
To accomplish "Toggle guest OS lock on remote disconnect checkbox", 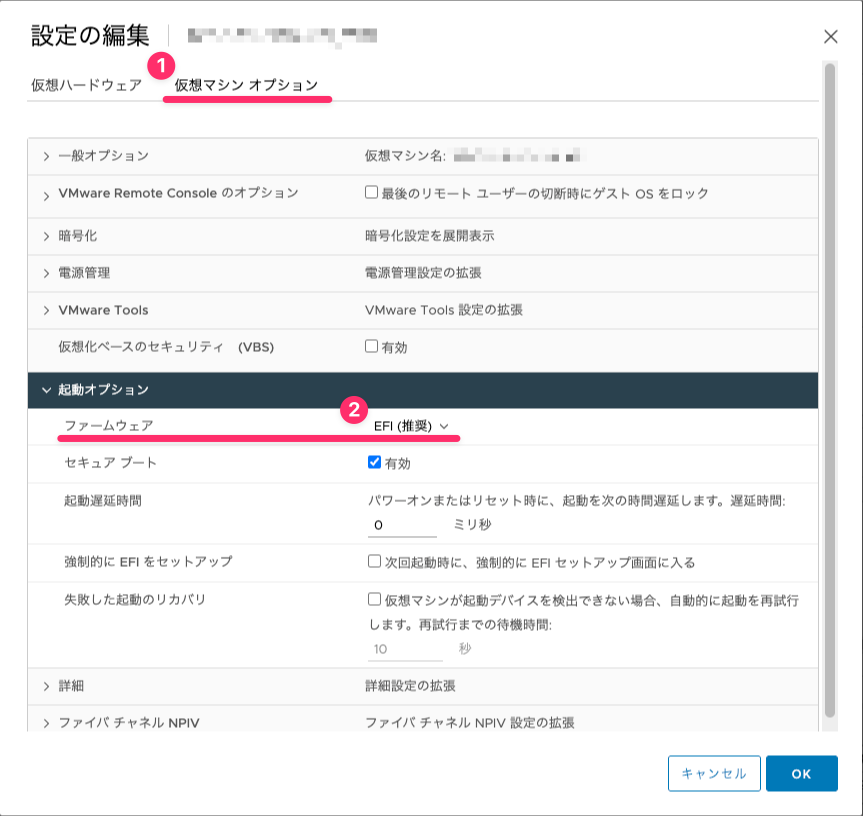I will (372, 192).
